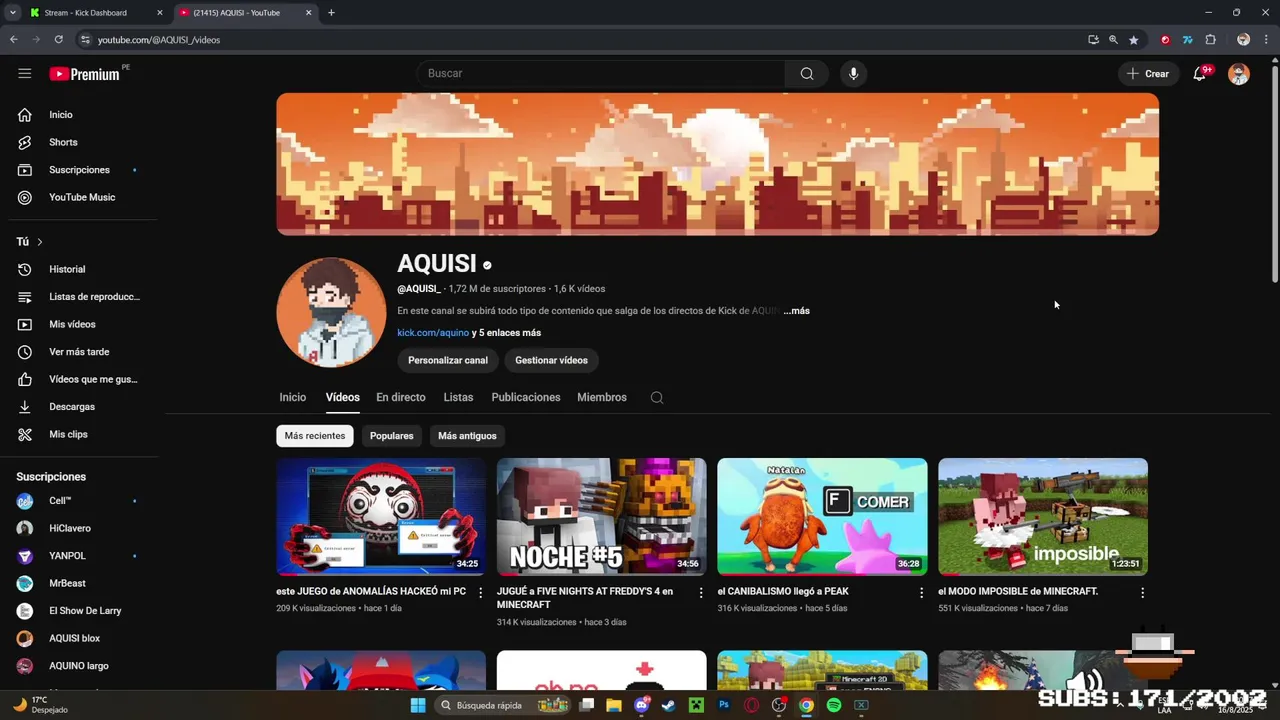Click Personalizar canal button
1280x720 pixels.
pos(448,360)
